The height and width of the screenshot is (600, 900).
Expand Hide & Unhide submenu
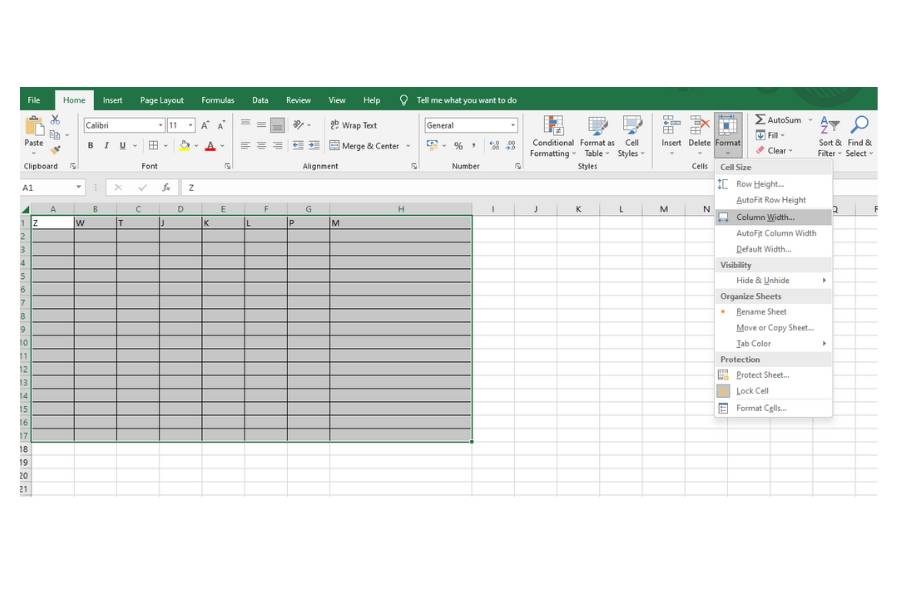[x=773, y=280]
